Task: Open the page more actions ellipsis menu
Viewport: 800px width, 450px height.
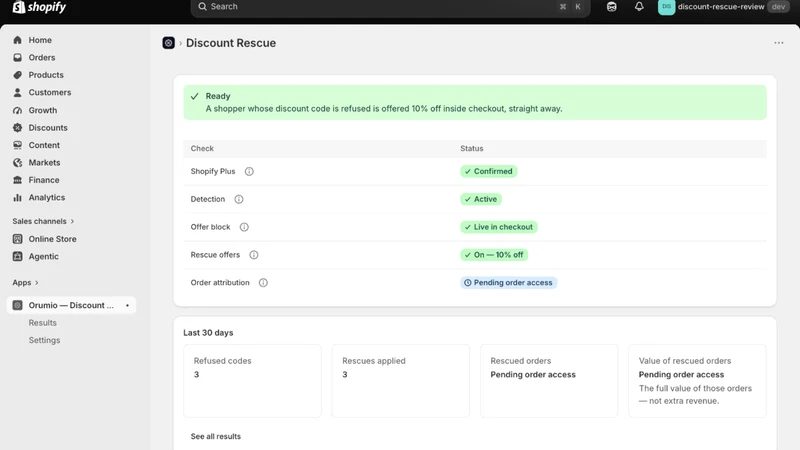Action: click(x=779, y=43)
